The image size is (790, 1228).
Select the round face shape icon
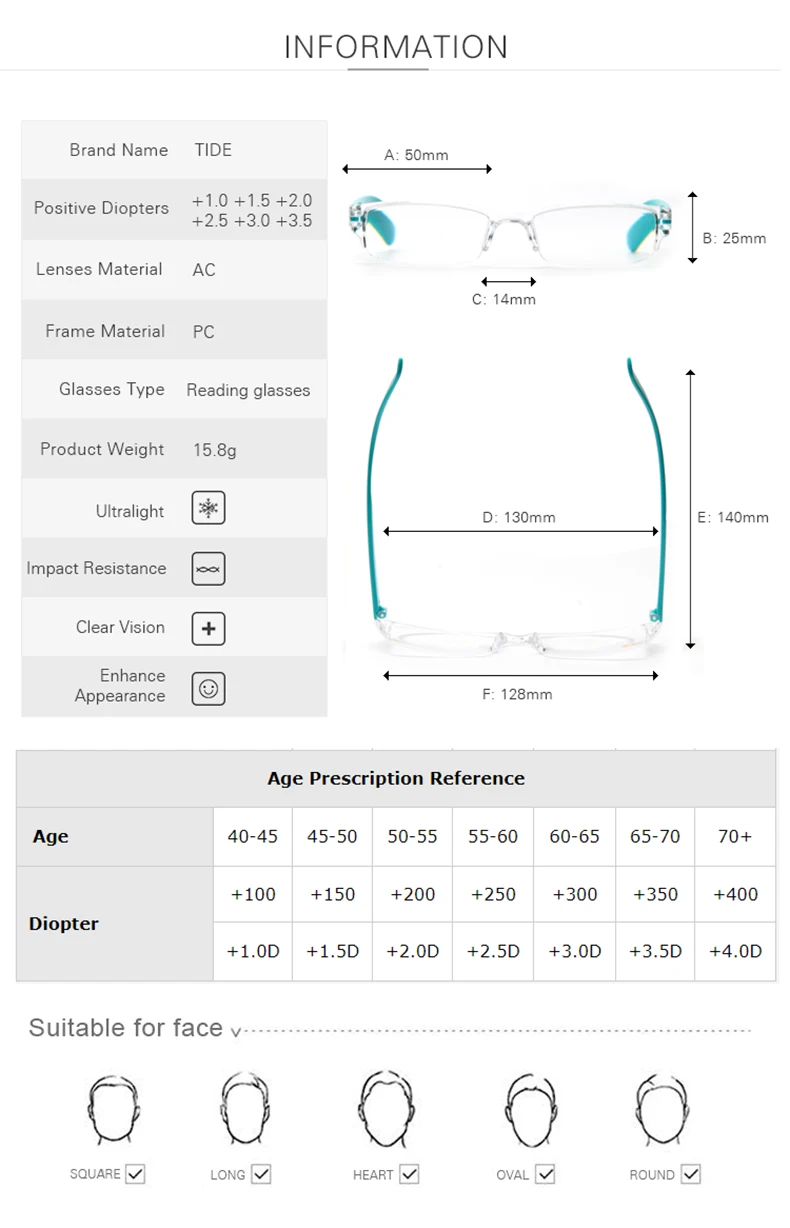[661, 1110]
